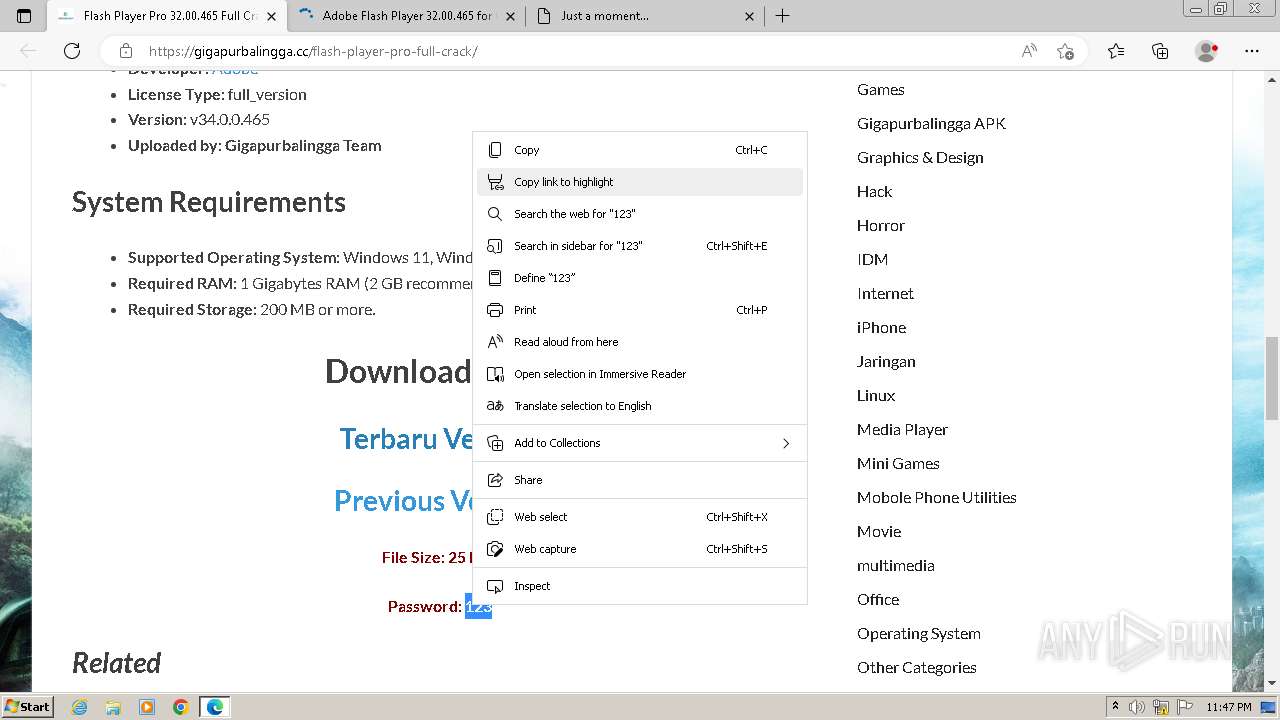The width and height of the screenshot is (1280, 720).
Task: Launch Internet Explorer from taskbar
Action: 80,707
